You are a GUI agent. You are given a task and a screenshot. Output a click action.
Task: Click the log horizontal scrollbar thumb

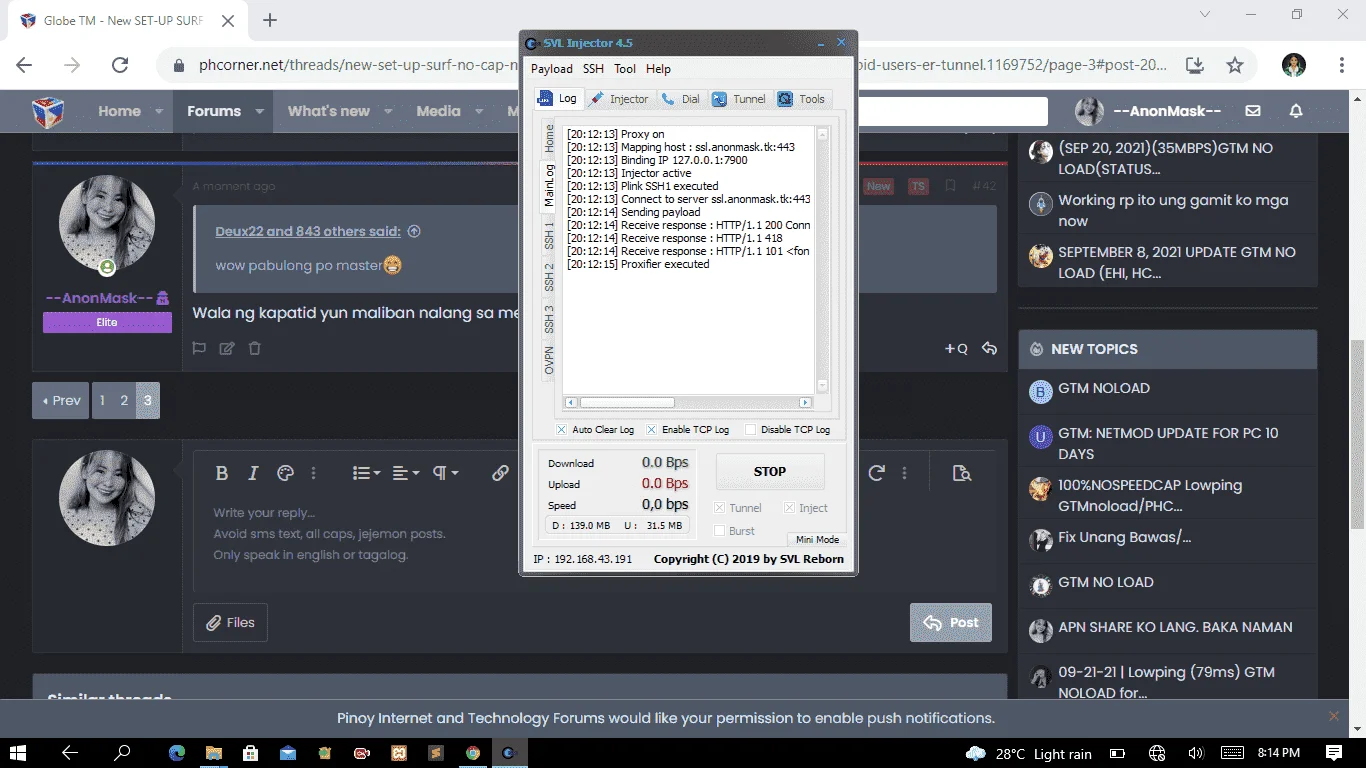click(627, 403)
